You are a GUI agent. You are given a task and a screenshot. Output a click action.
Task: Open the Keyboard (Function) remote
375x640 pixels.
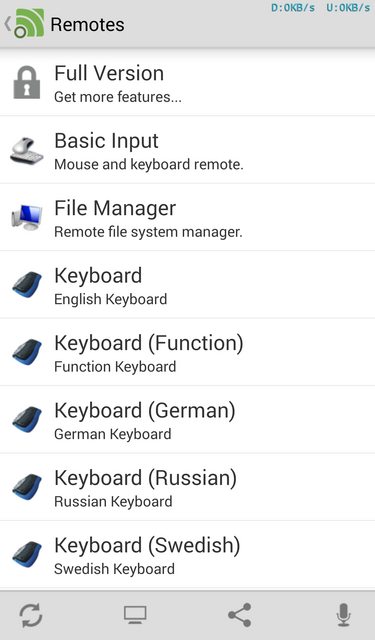coord(187,352)
